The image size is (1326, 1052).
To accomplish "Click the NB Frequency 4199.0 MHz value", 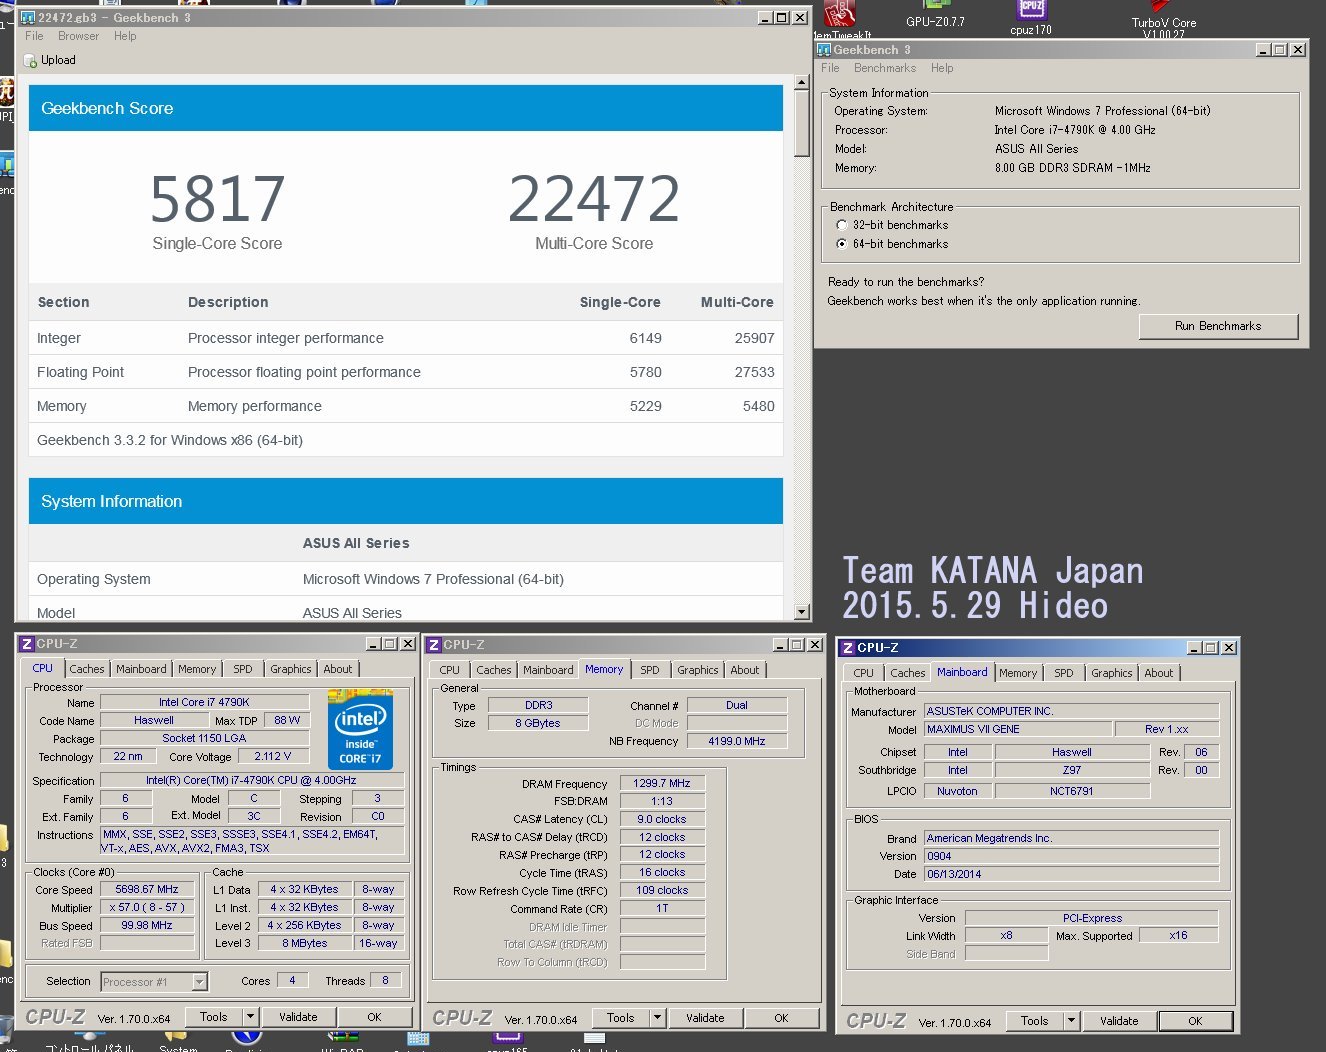I will (x=737, y=742).
